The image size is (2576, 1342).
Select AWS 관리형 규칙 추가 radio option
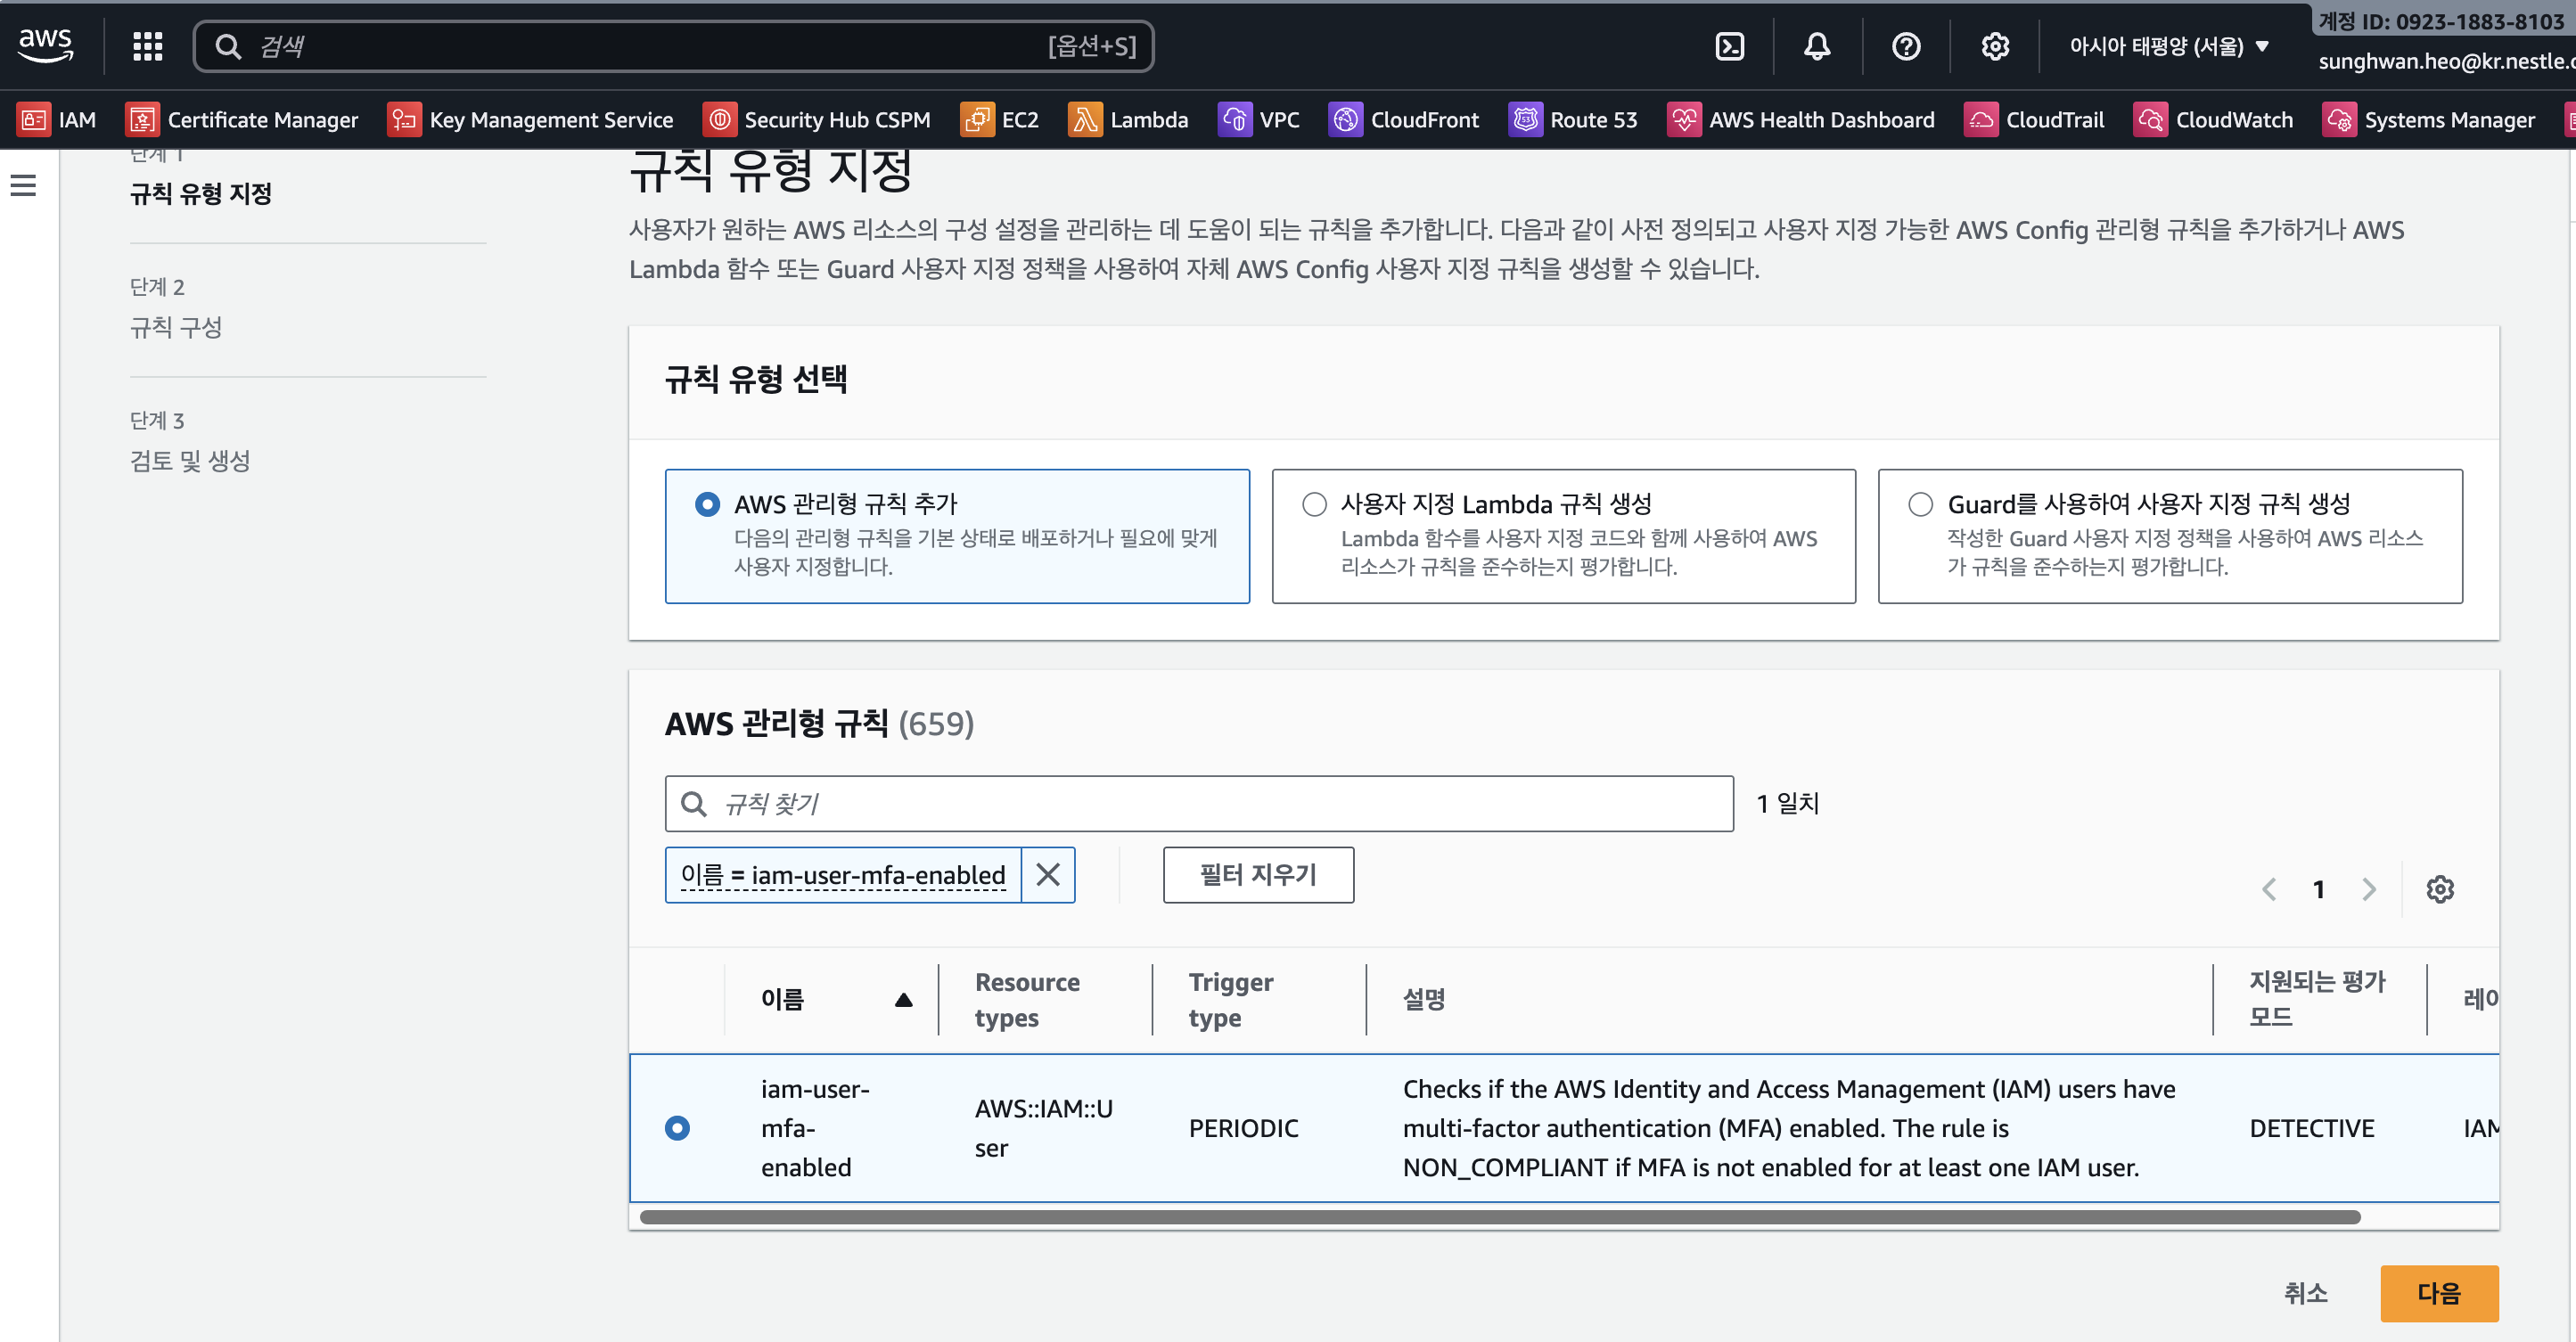(x=707, y=504)
